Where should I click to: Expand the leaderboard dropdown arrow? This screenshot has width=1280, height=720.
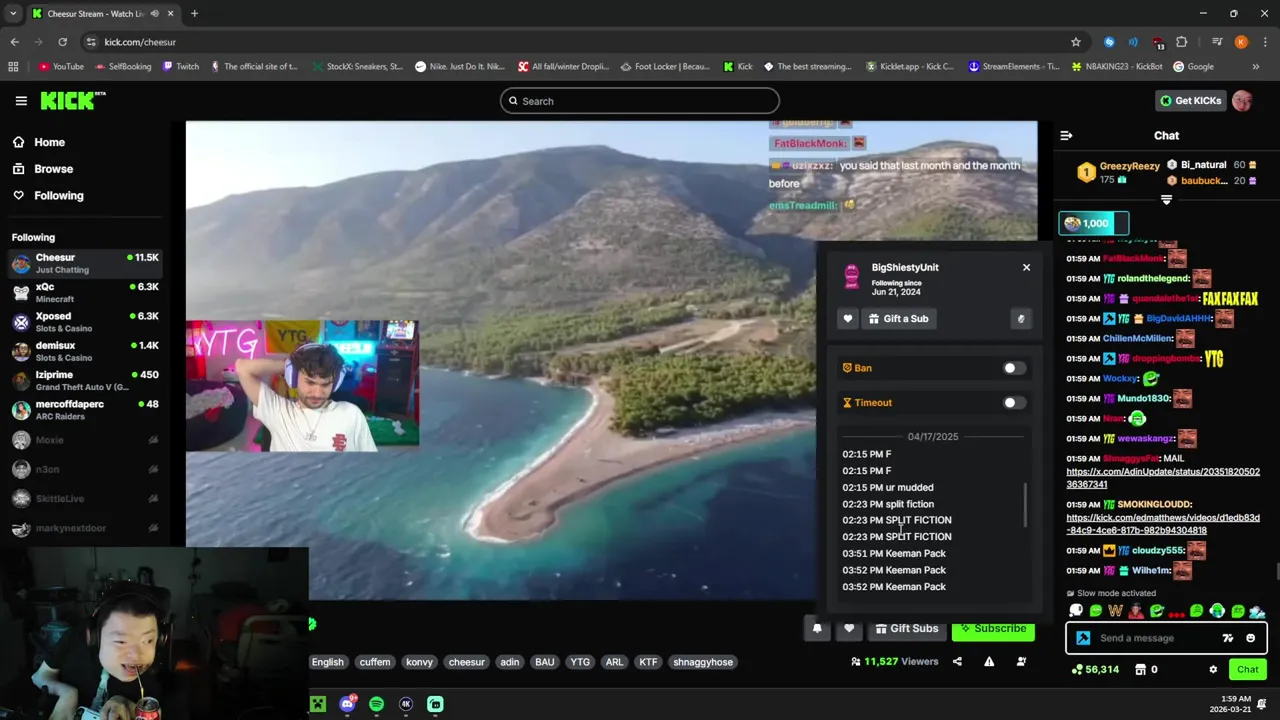coord(1166,200)
